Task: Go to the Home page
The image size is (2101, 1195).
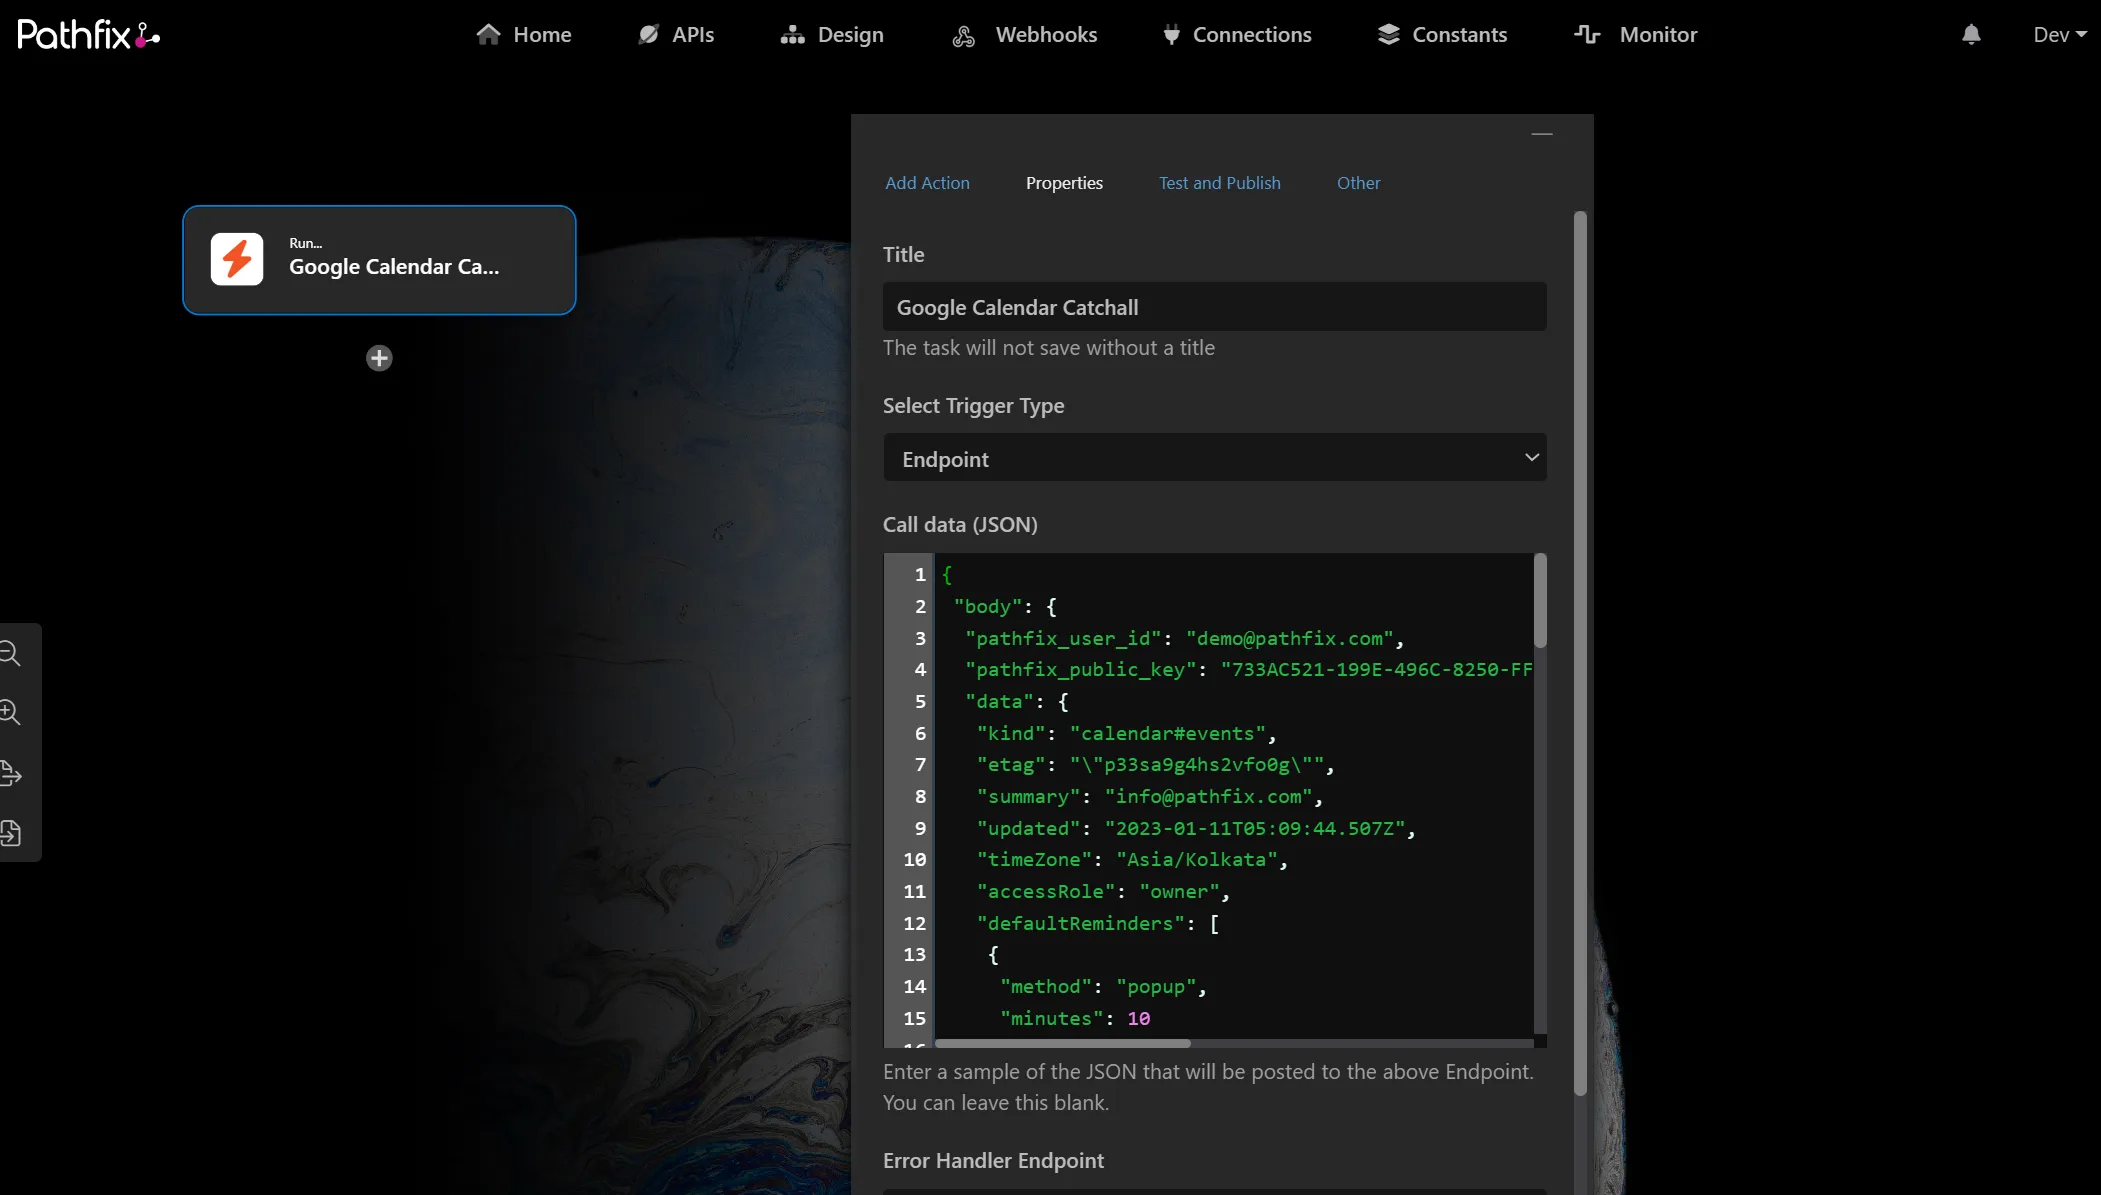Action: click(523, 35)
